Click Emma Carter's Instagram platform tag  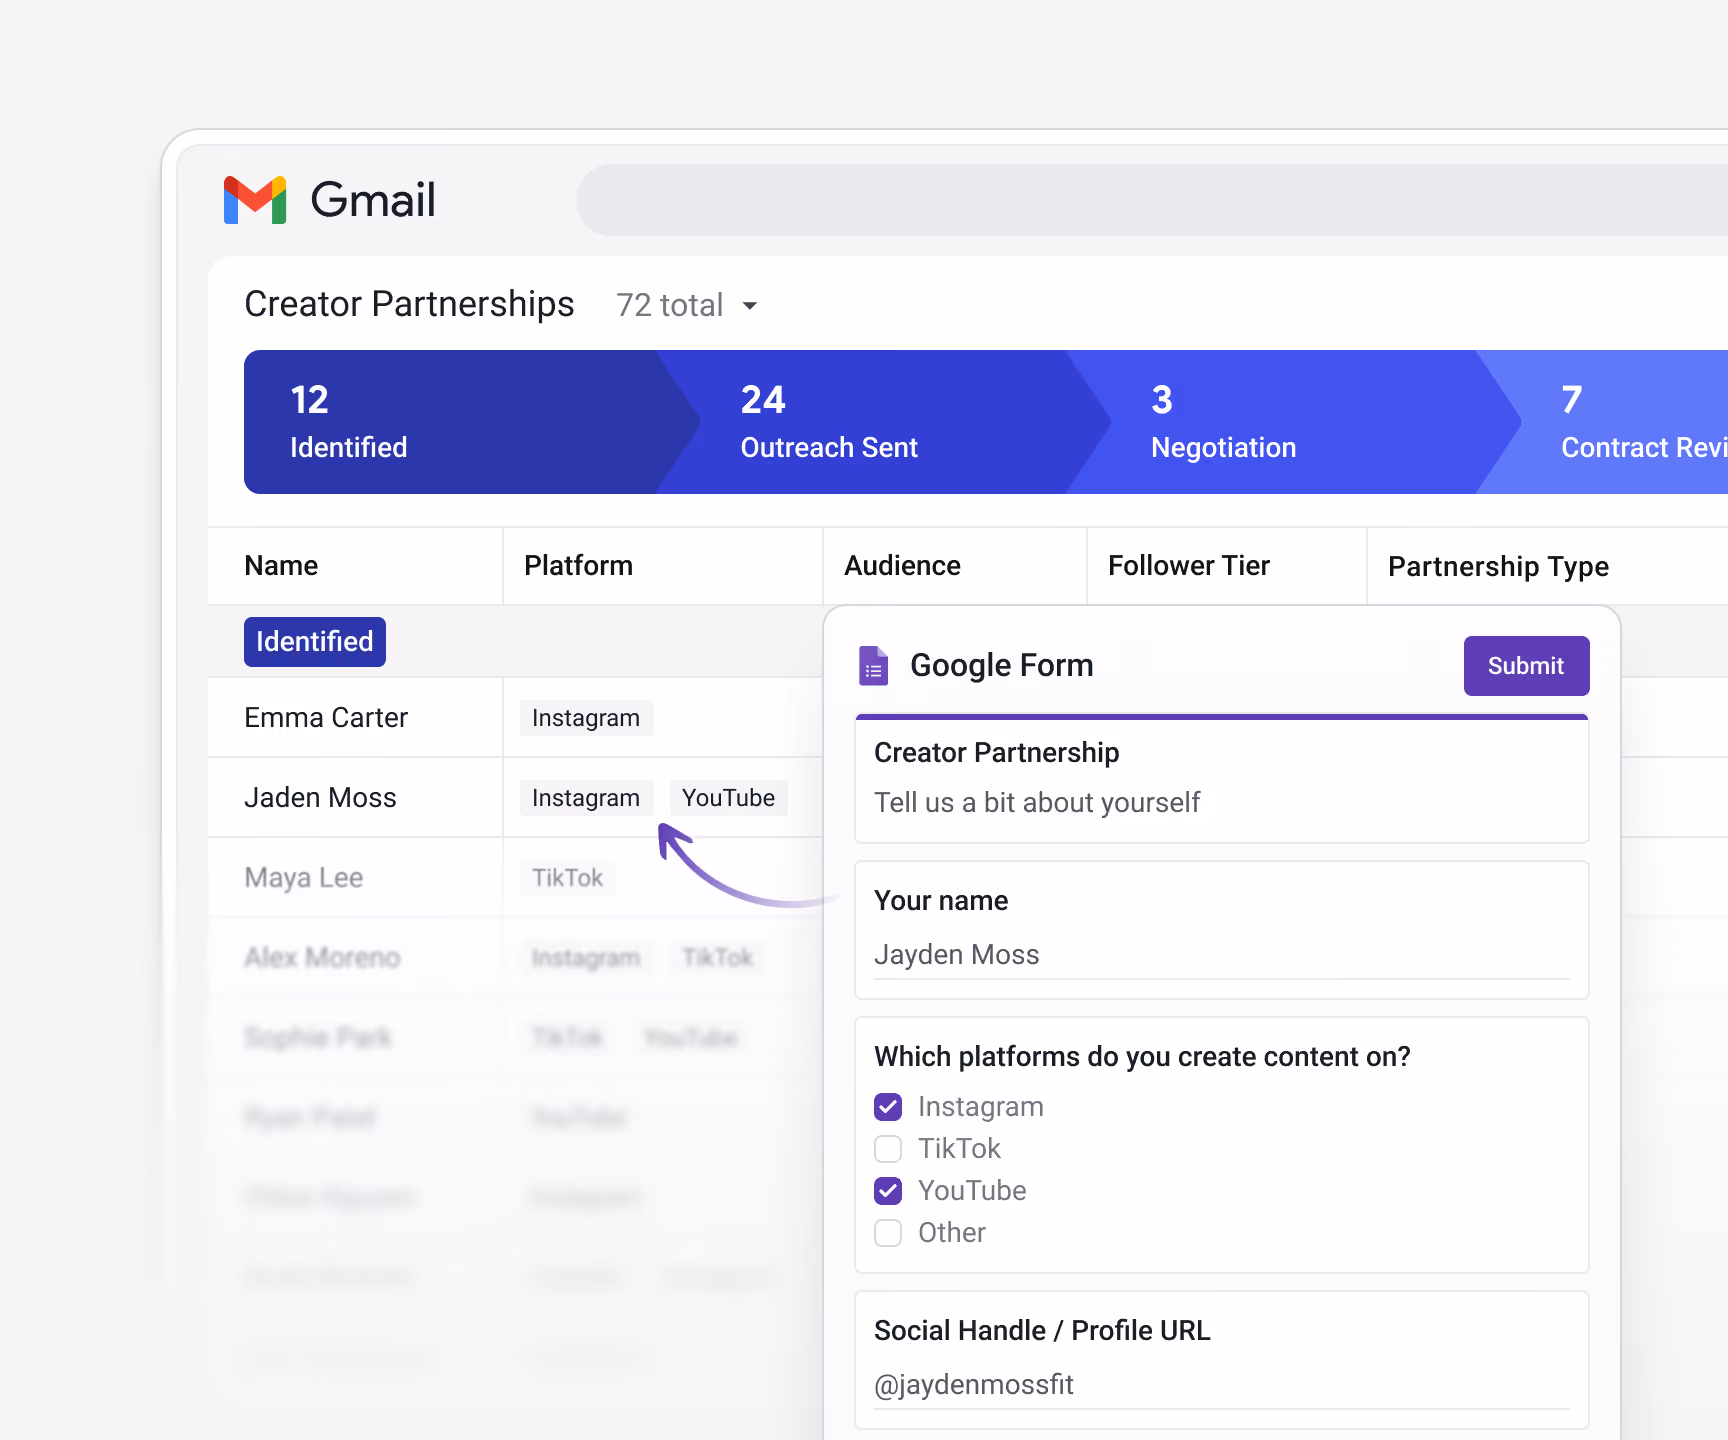(x=586, y=718)
